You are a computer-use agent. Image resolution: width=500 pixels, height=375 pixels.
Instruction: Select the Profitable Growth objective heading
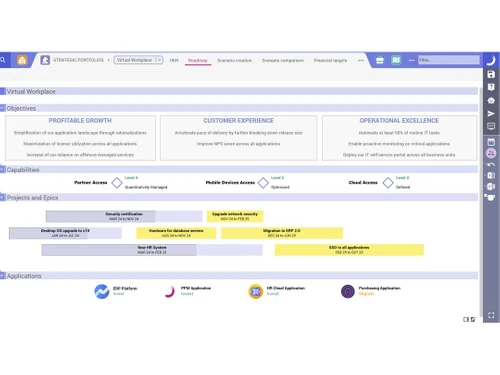click(x=80, y=120)
